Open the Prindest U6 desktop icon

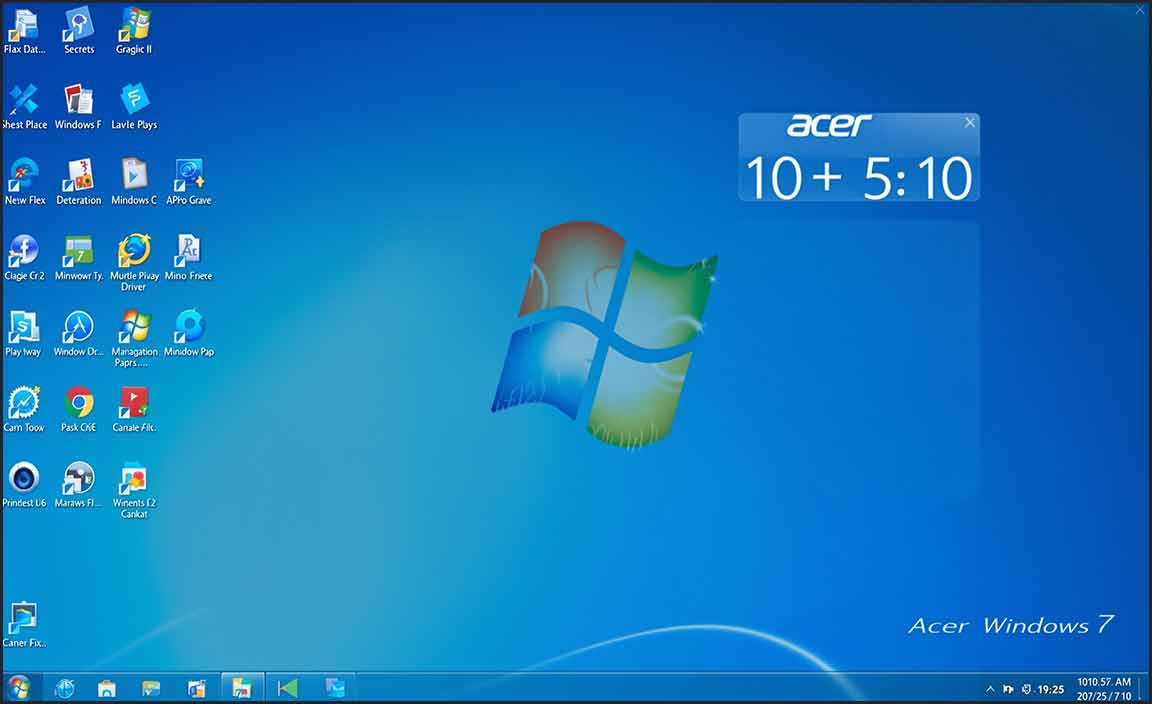tap(24, 484)
